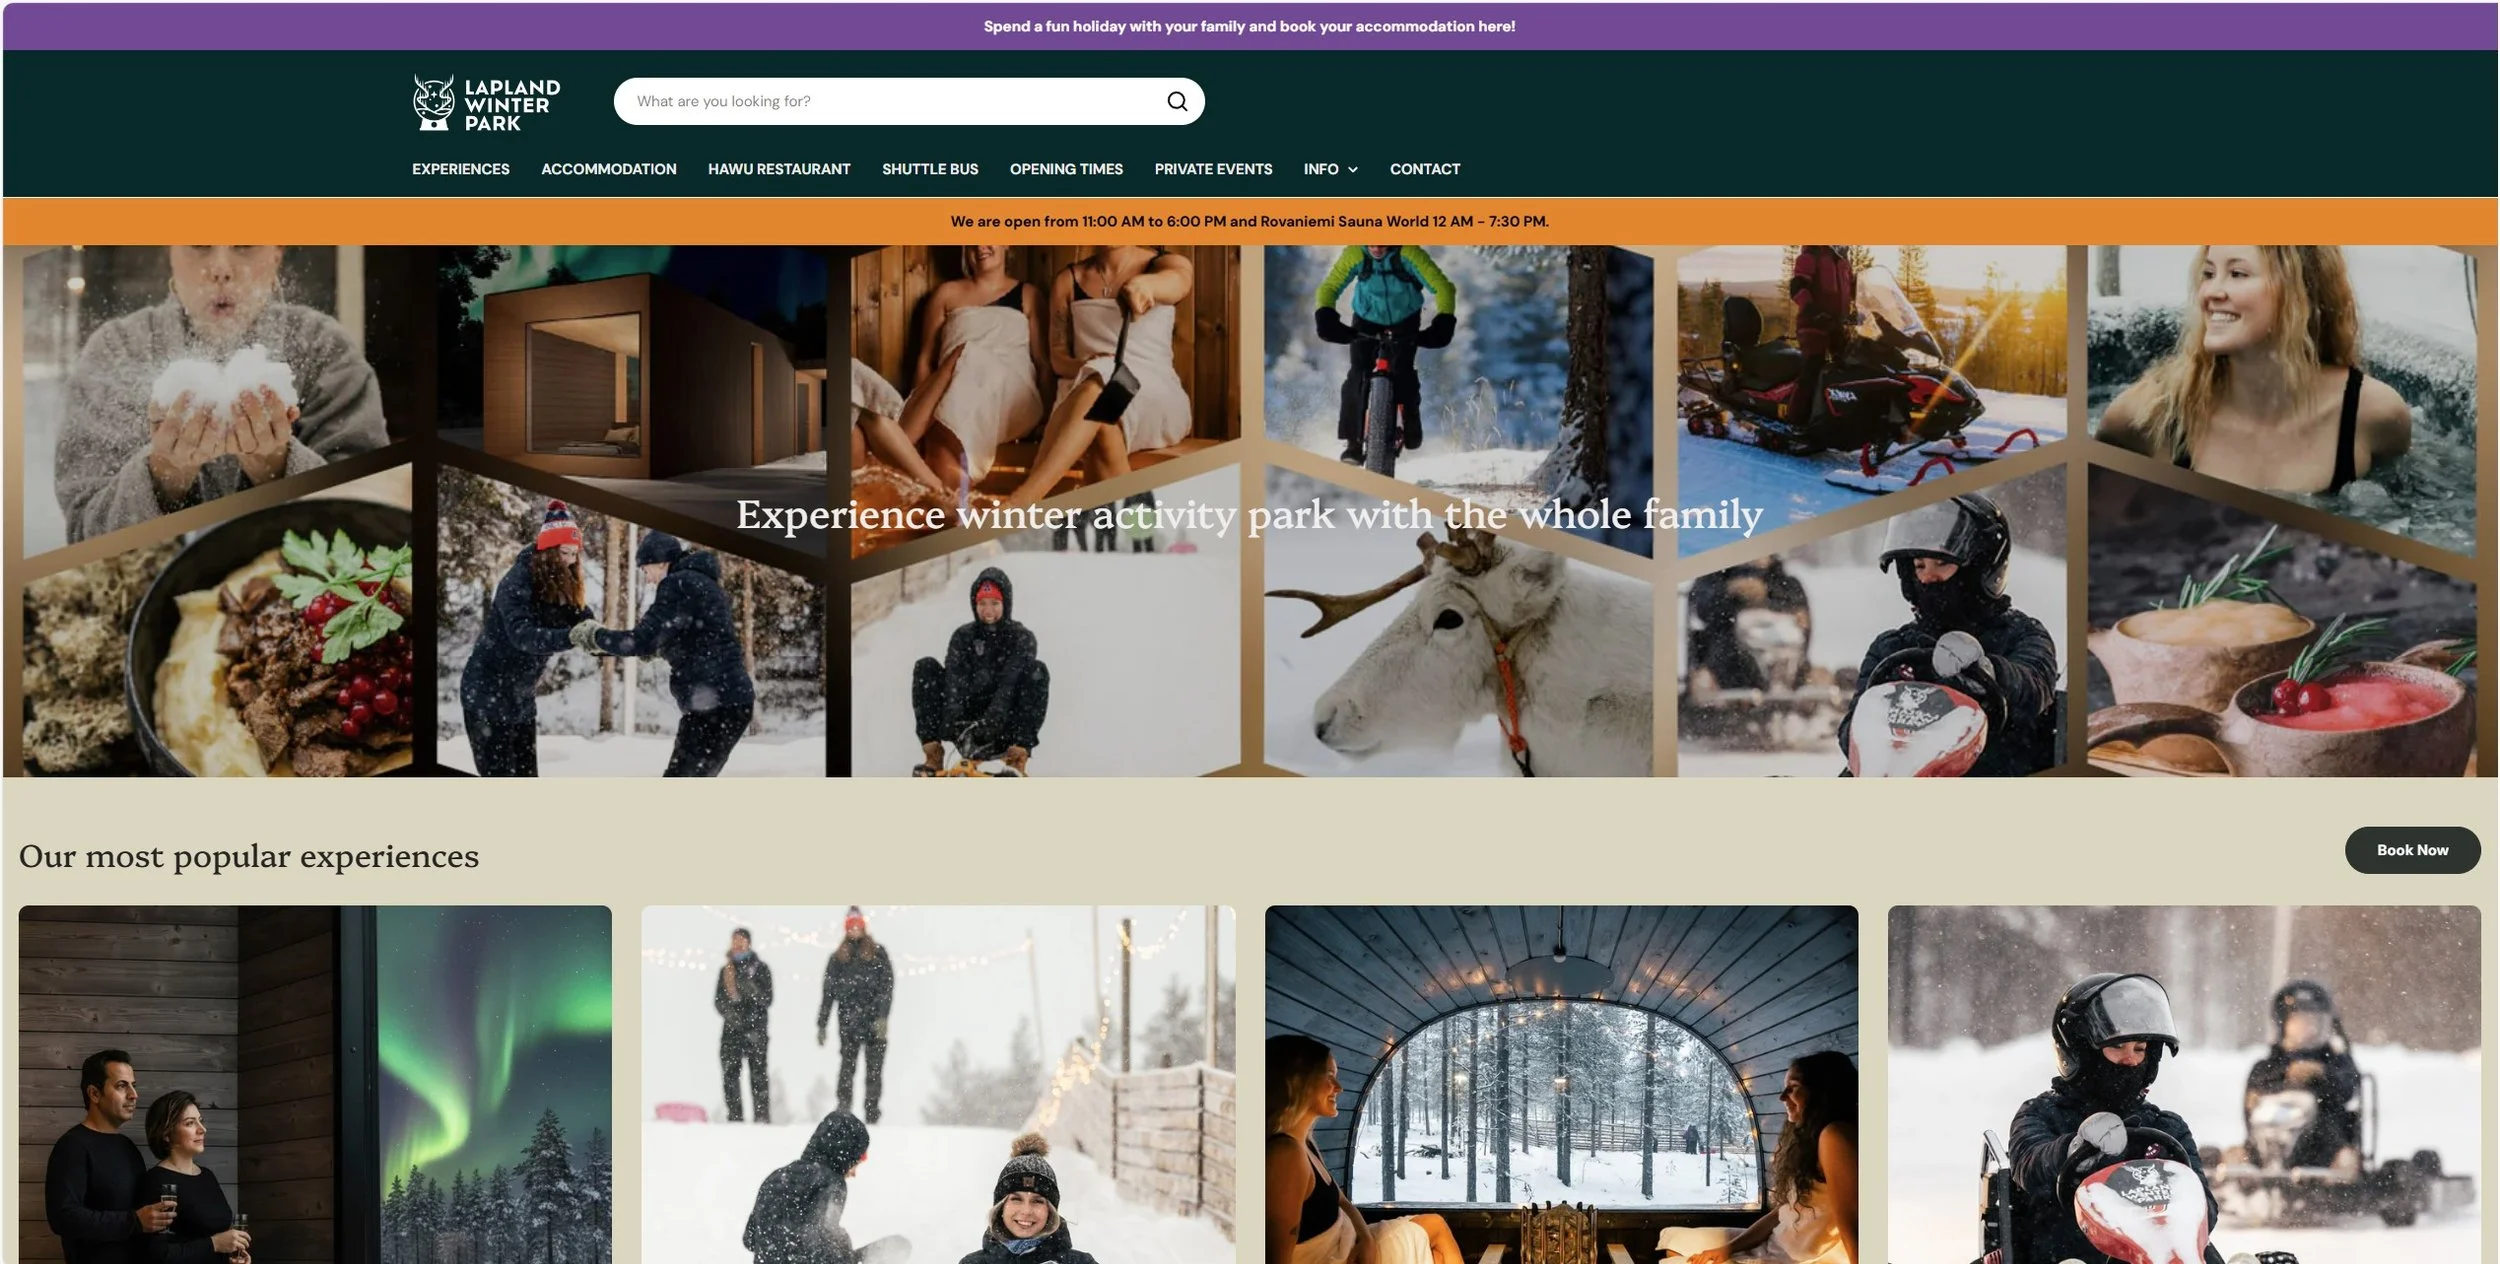Open the snow sledding hill experience card
The image size is (2500, 1264).
pos(938,1084)
